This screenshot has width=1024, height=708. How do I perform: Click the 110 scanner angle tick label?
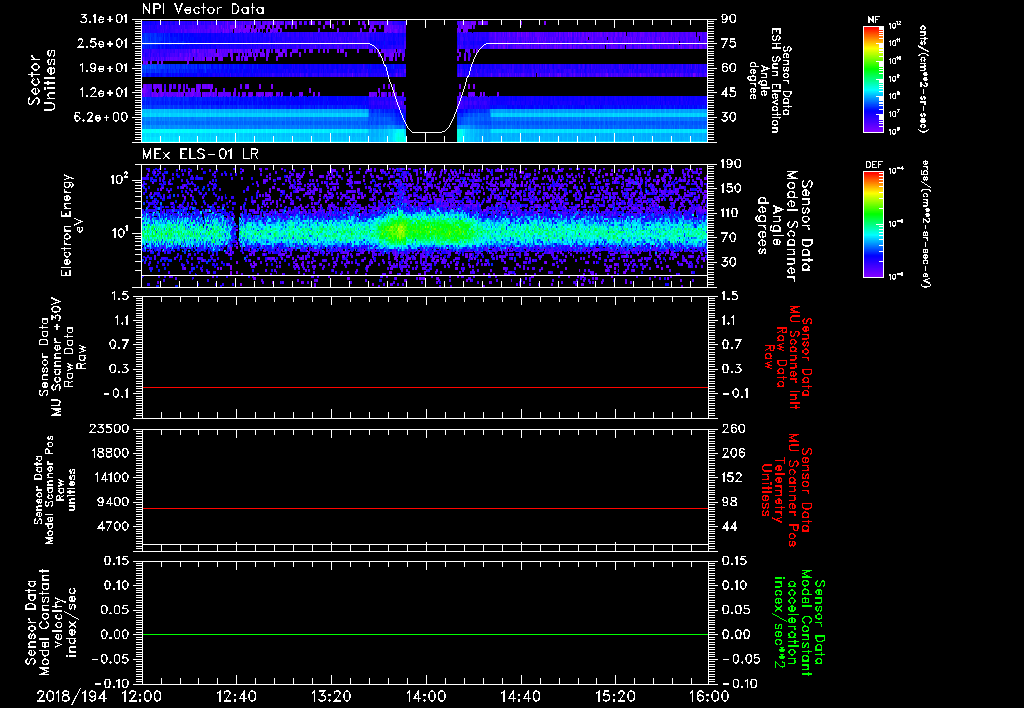[732, 213]
